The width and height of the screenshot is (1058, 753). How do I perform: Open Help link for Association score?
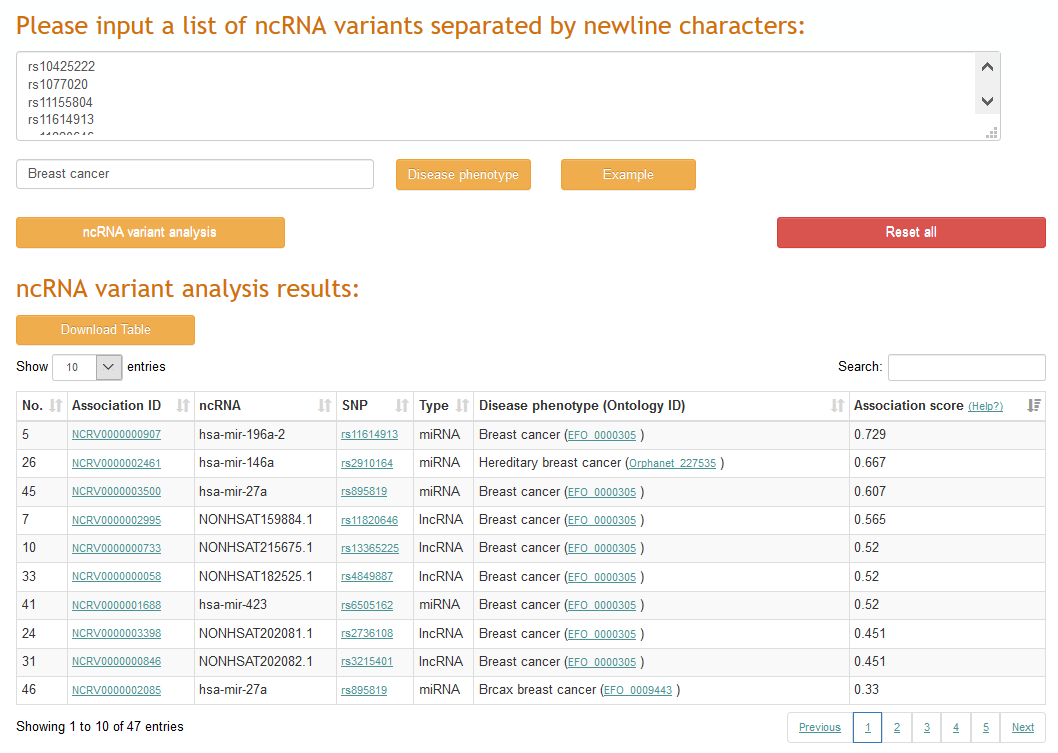(x=985, y=406)
